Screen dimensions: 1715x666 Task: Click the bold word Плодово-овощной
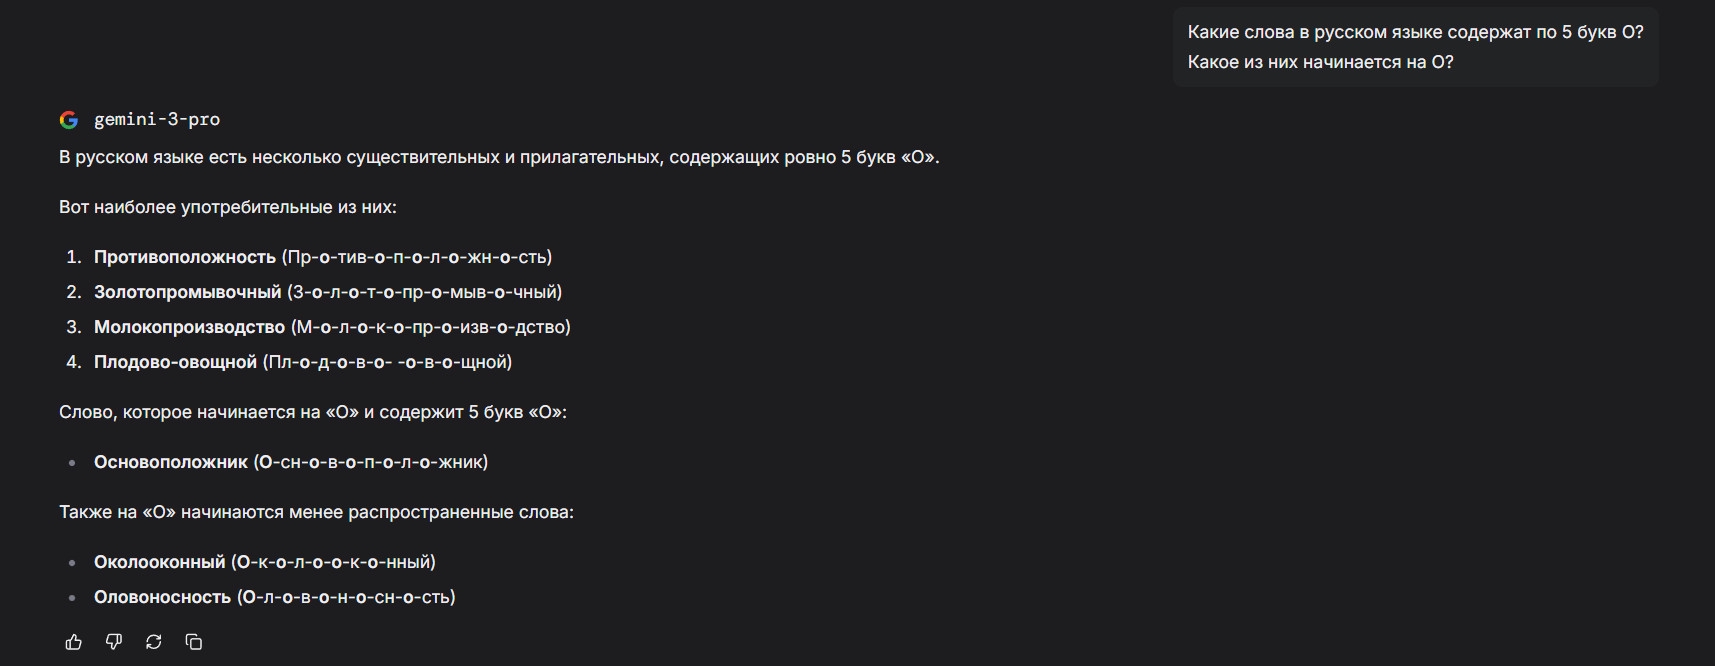175,362
